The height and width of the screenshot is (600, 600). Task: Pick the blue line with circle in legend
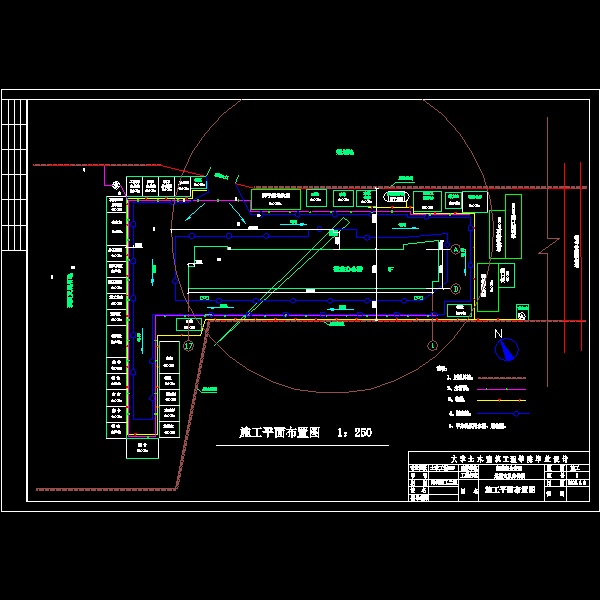503,413
